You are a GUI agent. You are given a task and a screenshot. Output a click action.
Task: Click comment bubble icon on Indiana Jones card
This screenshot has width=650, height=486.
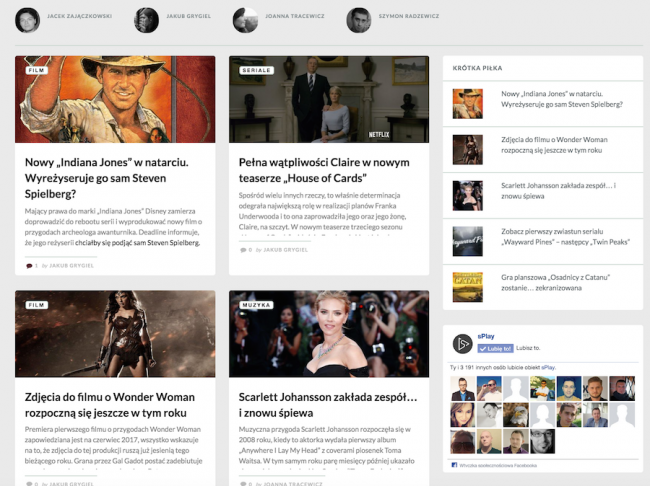[x=29, y=266]
